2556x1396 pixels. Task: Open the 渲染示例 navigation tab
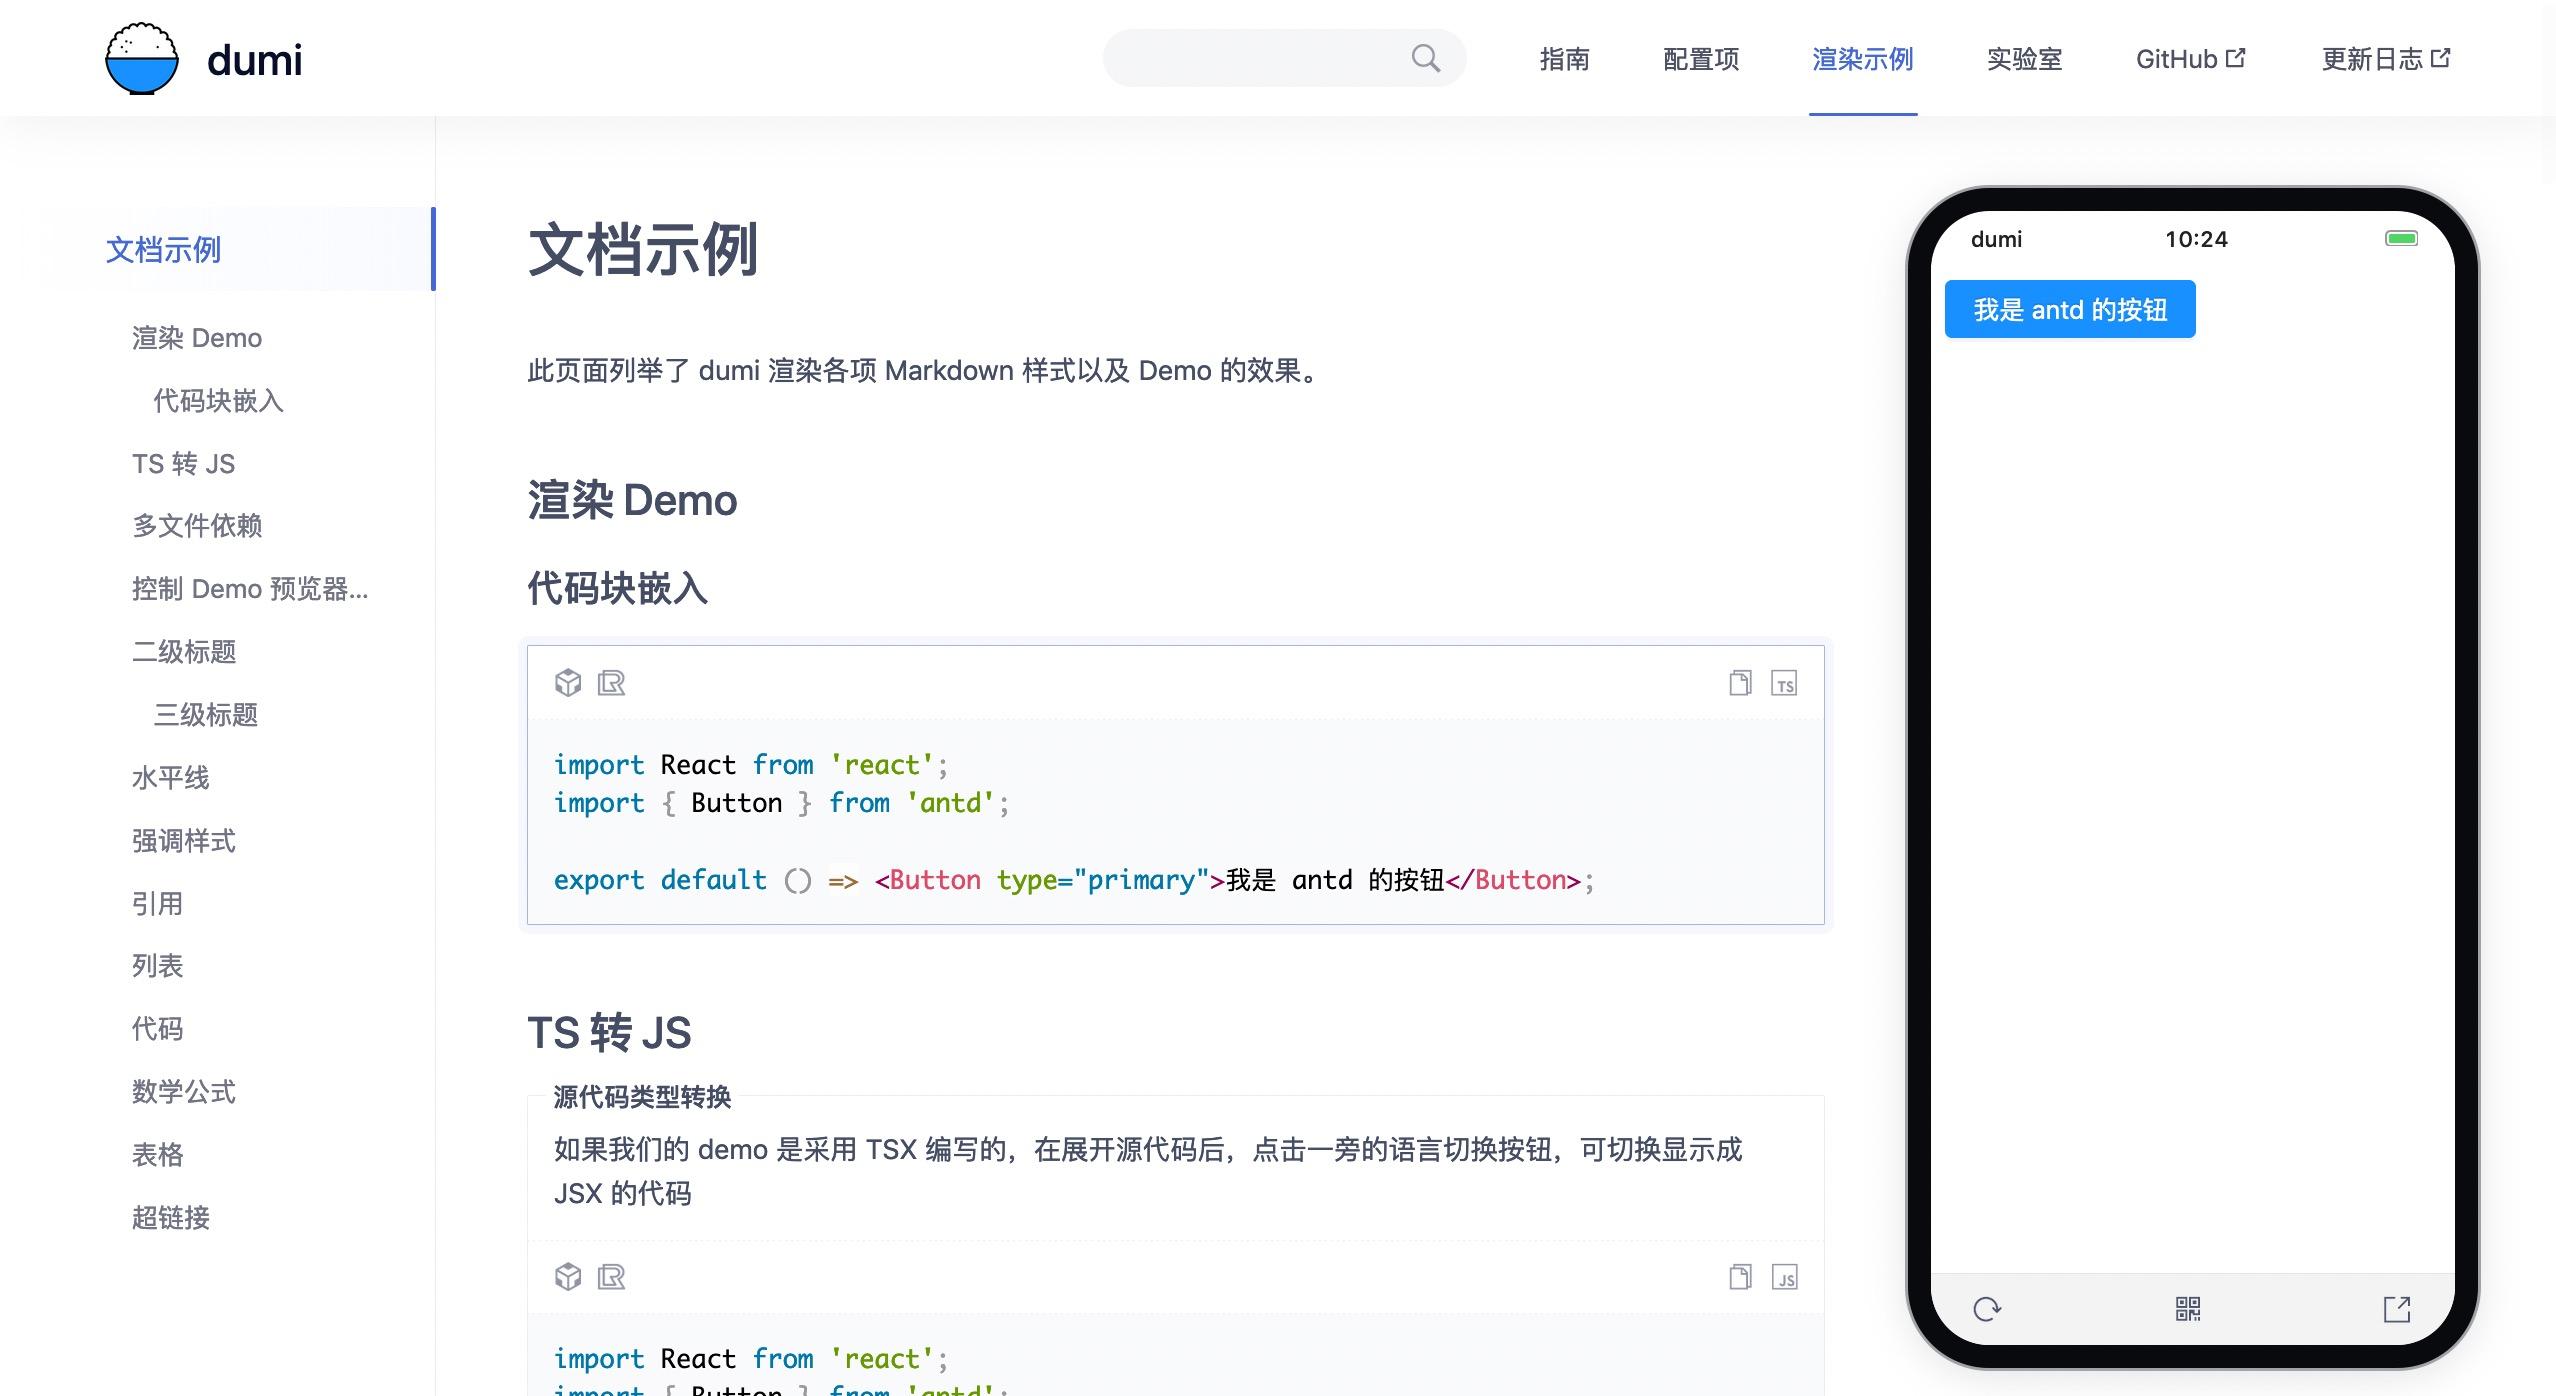coord(1860,57)
